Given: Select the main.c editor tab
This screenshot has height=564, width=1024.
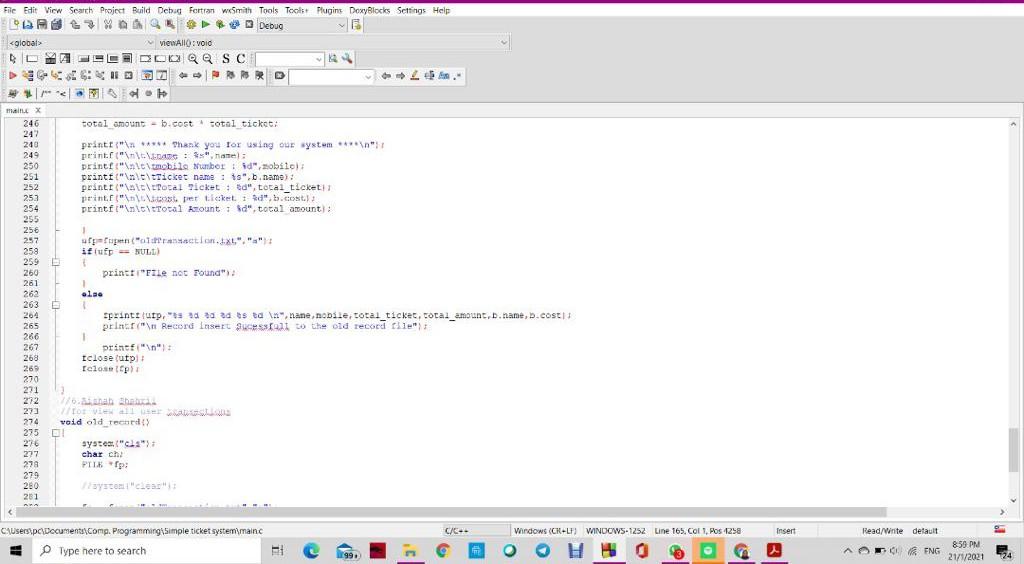Looking at the screenshot, I should point(18,110).
